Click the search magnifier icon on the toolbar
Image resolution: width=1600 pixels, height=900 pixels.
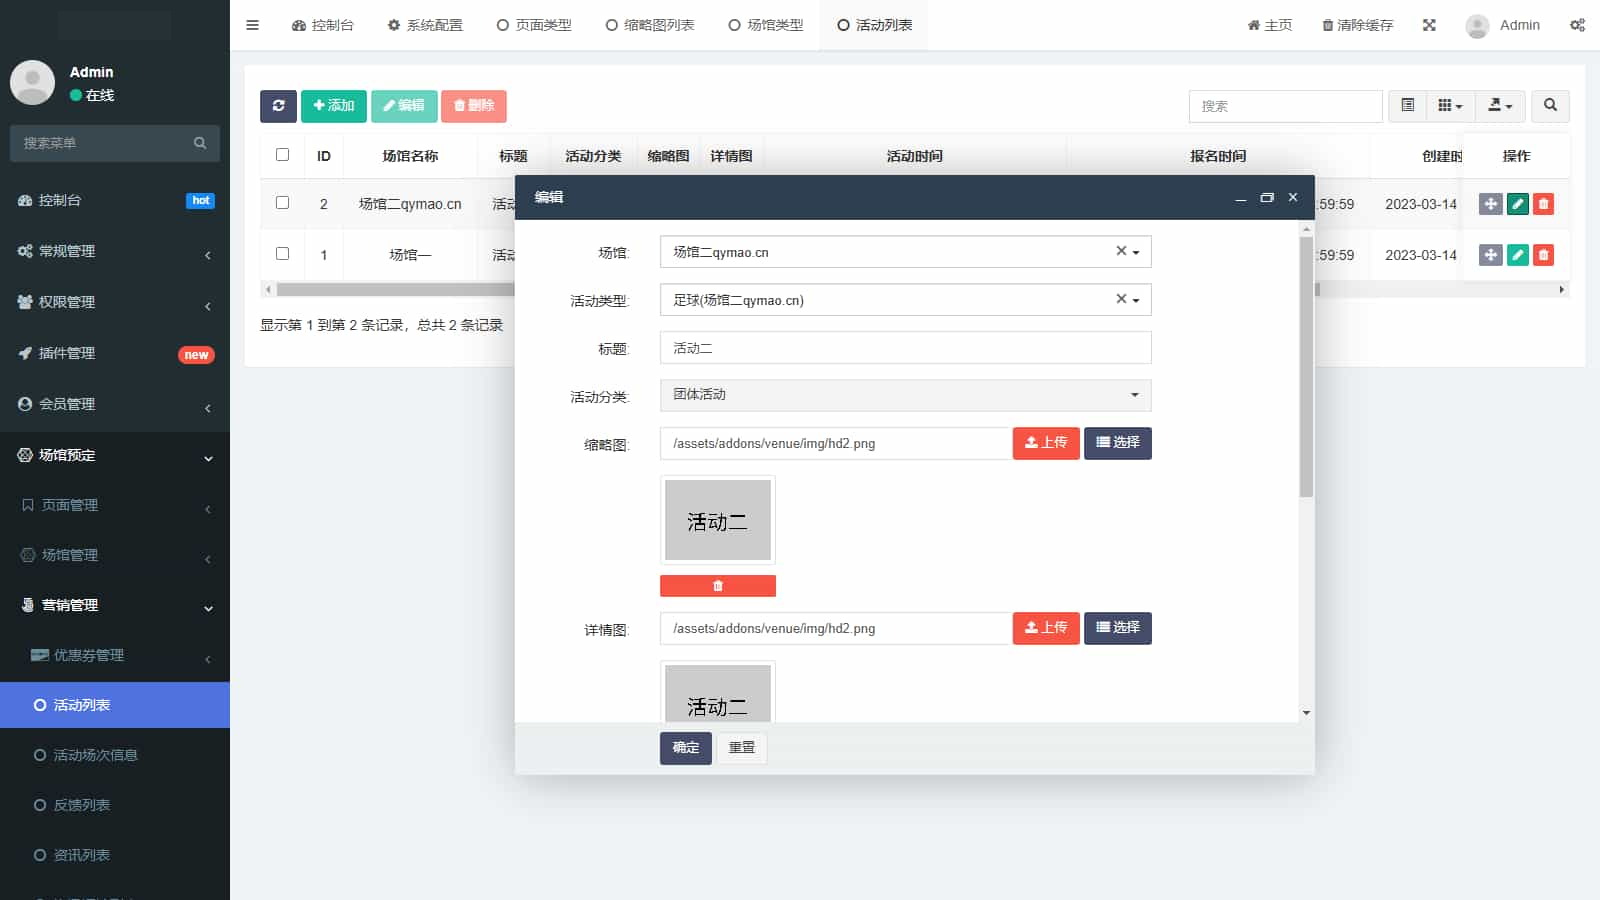(1550, 106)
